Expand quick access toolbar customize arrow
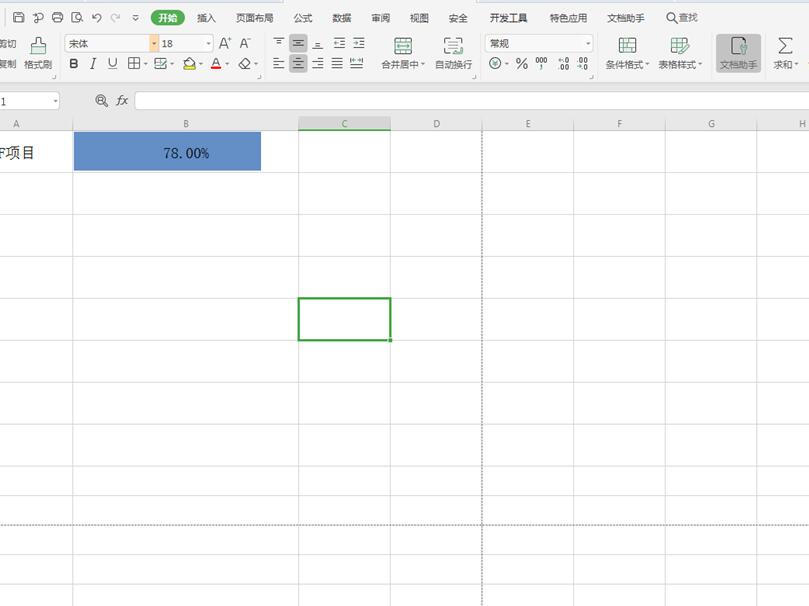 pyautogui.click(x=135, y=18)
